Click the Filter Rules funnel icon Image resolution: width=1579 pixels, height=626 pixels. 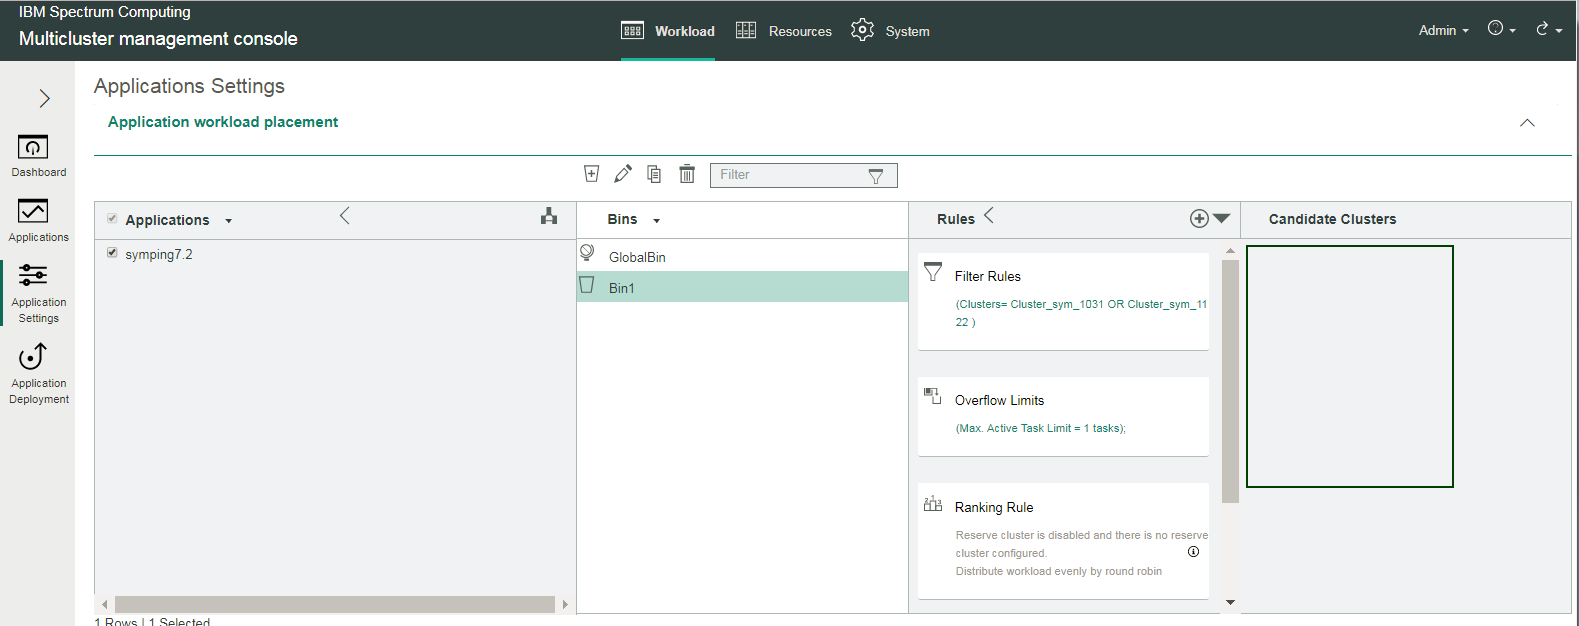click(933, 271)
